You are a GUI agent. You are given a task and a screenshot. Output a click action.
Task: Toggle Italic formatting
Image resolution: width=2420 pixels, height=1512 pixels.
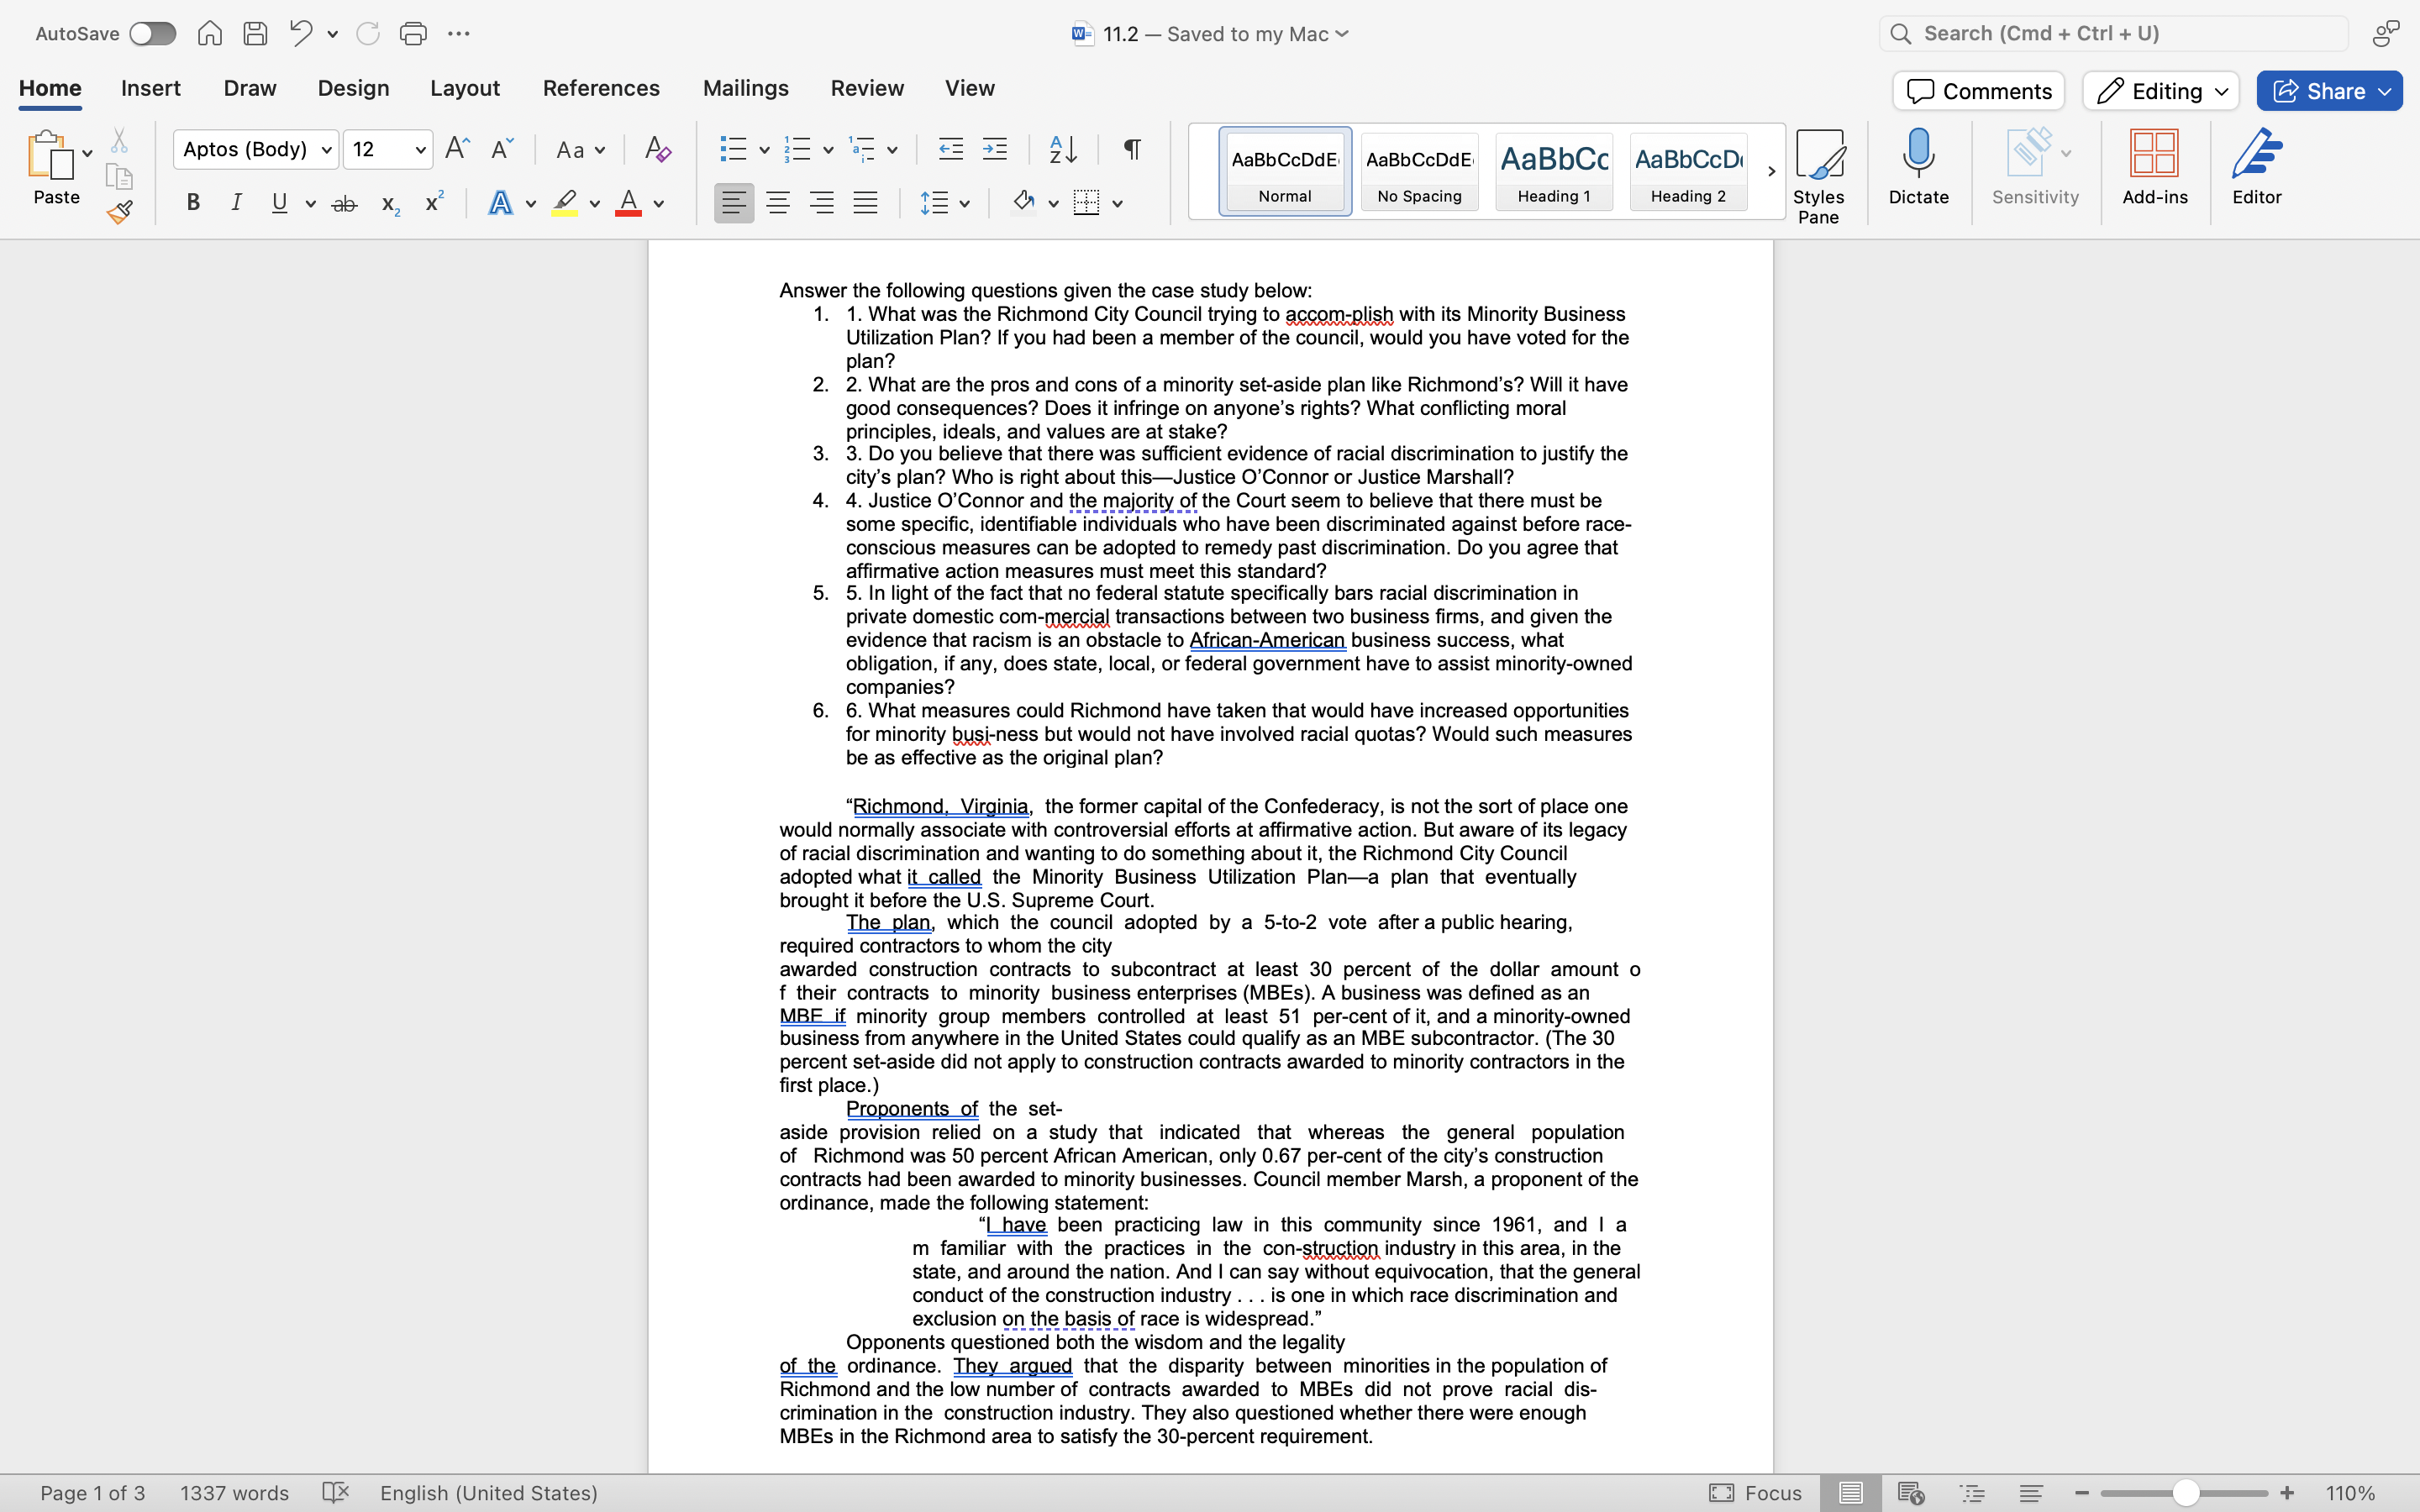point(236,203)
